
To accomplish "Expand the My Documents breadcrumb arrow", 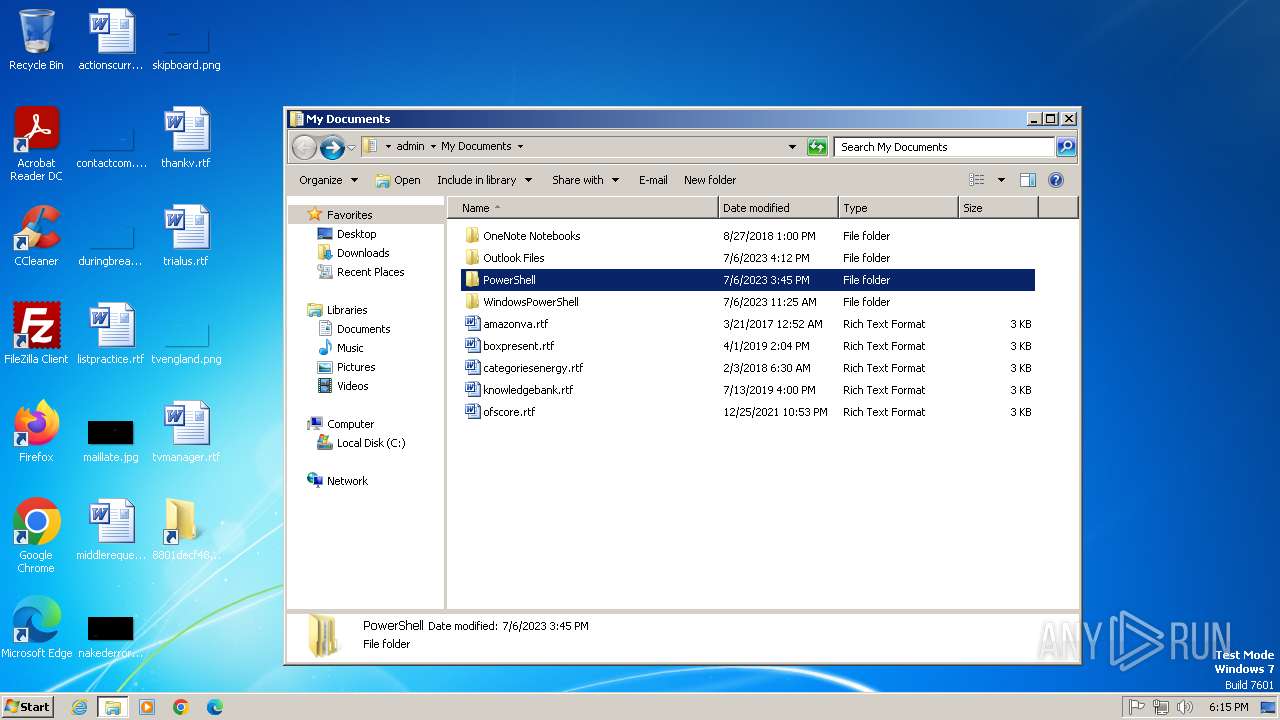I will tap(520, 147).
